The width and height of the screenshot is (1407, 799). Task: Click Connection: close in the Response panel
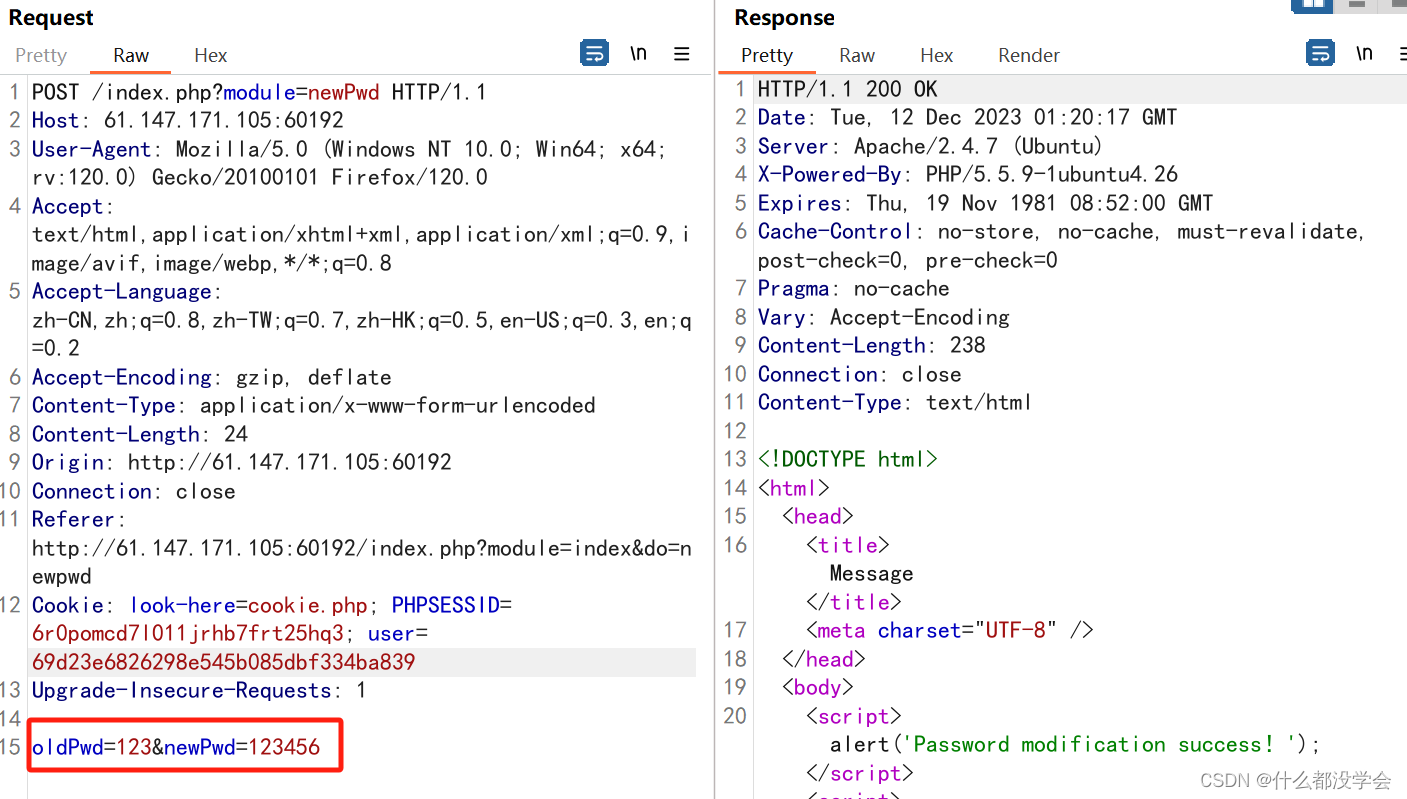(860, 374)
